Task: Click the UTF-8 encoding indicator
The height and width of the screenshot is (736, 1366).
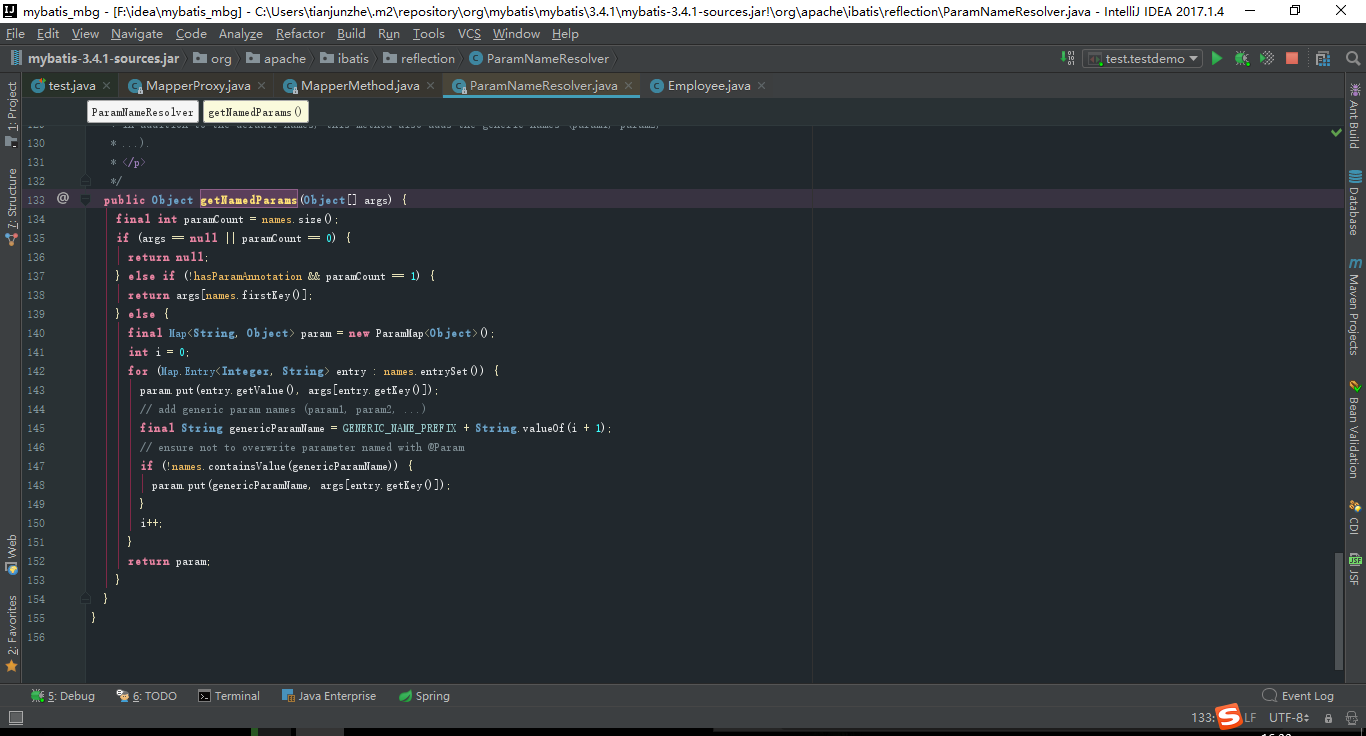Action: 1286,717
